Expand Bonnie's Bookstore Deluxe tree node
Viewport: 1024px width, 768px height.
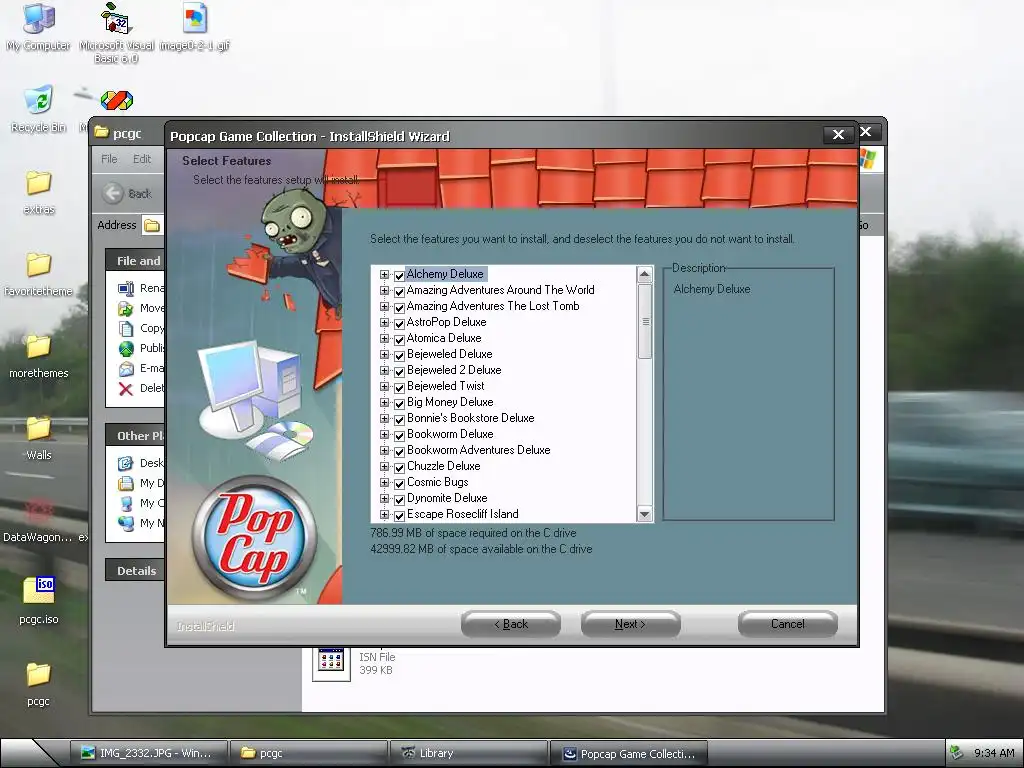[x=384, y=419]
